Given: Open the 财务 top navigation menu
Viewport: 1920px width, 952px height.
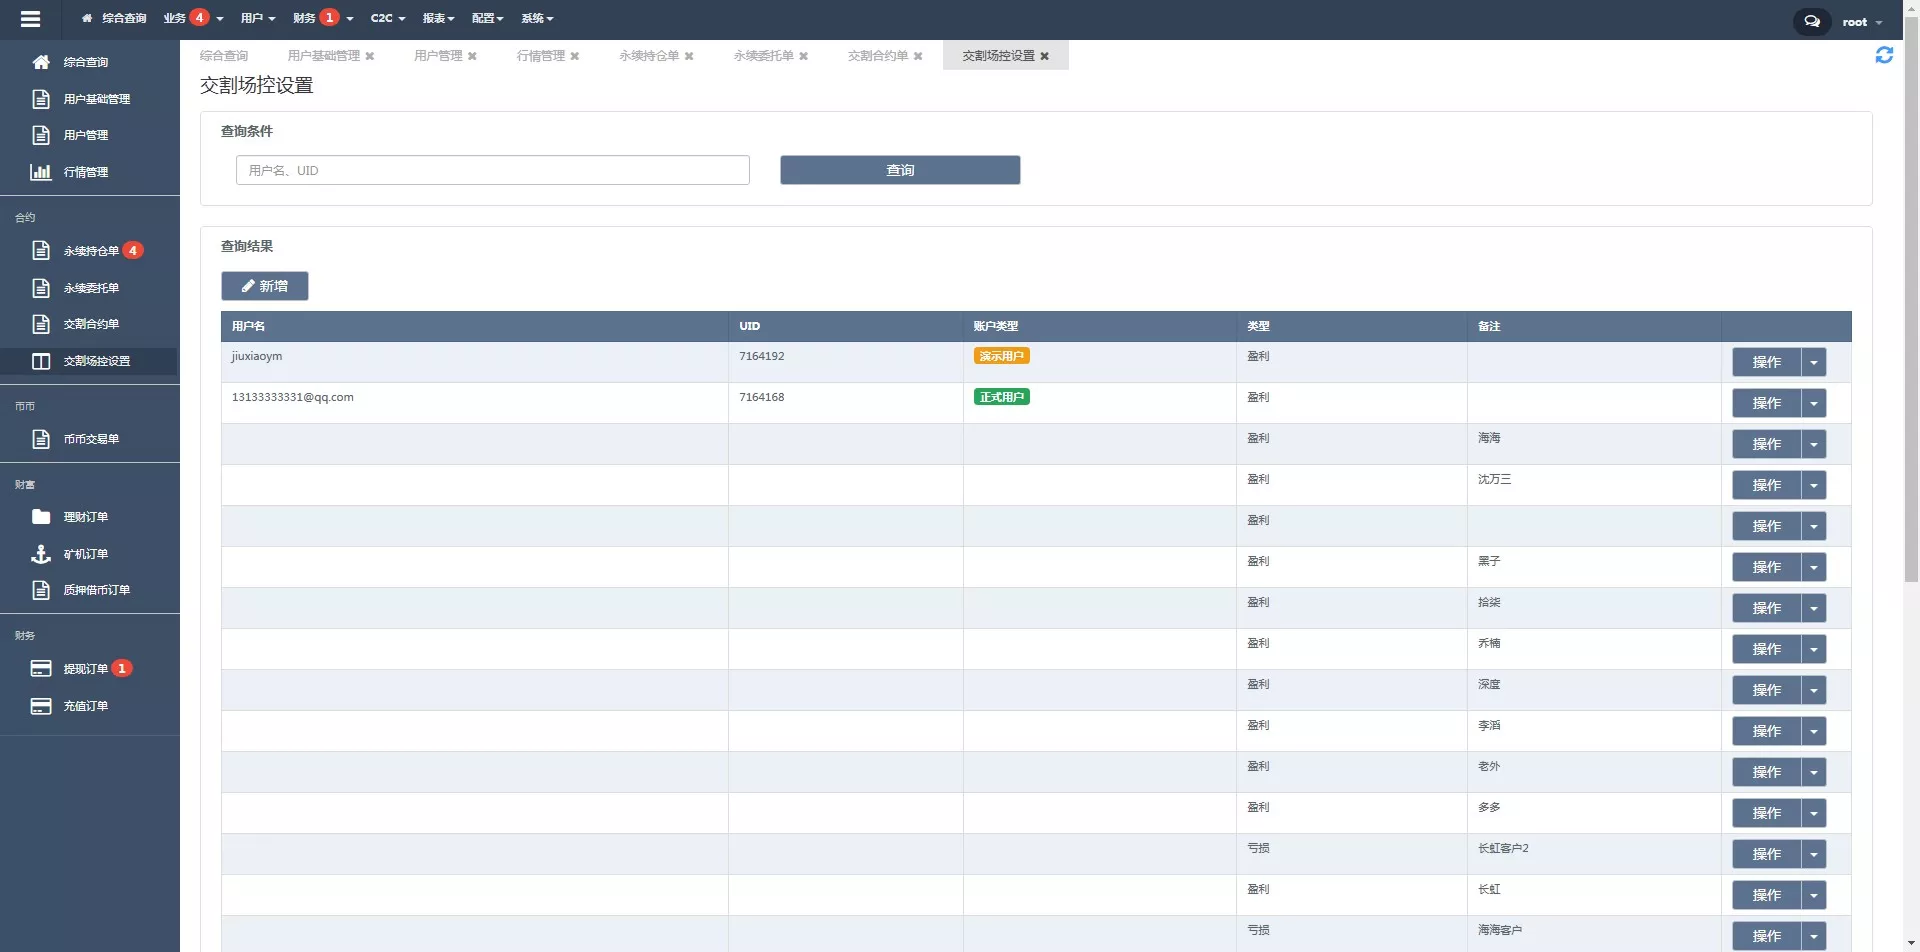Looking at the screenshot, I should 322,18.
